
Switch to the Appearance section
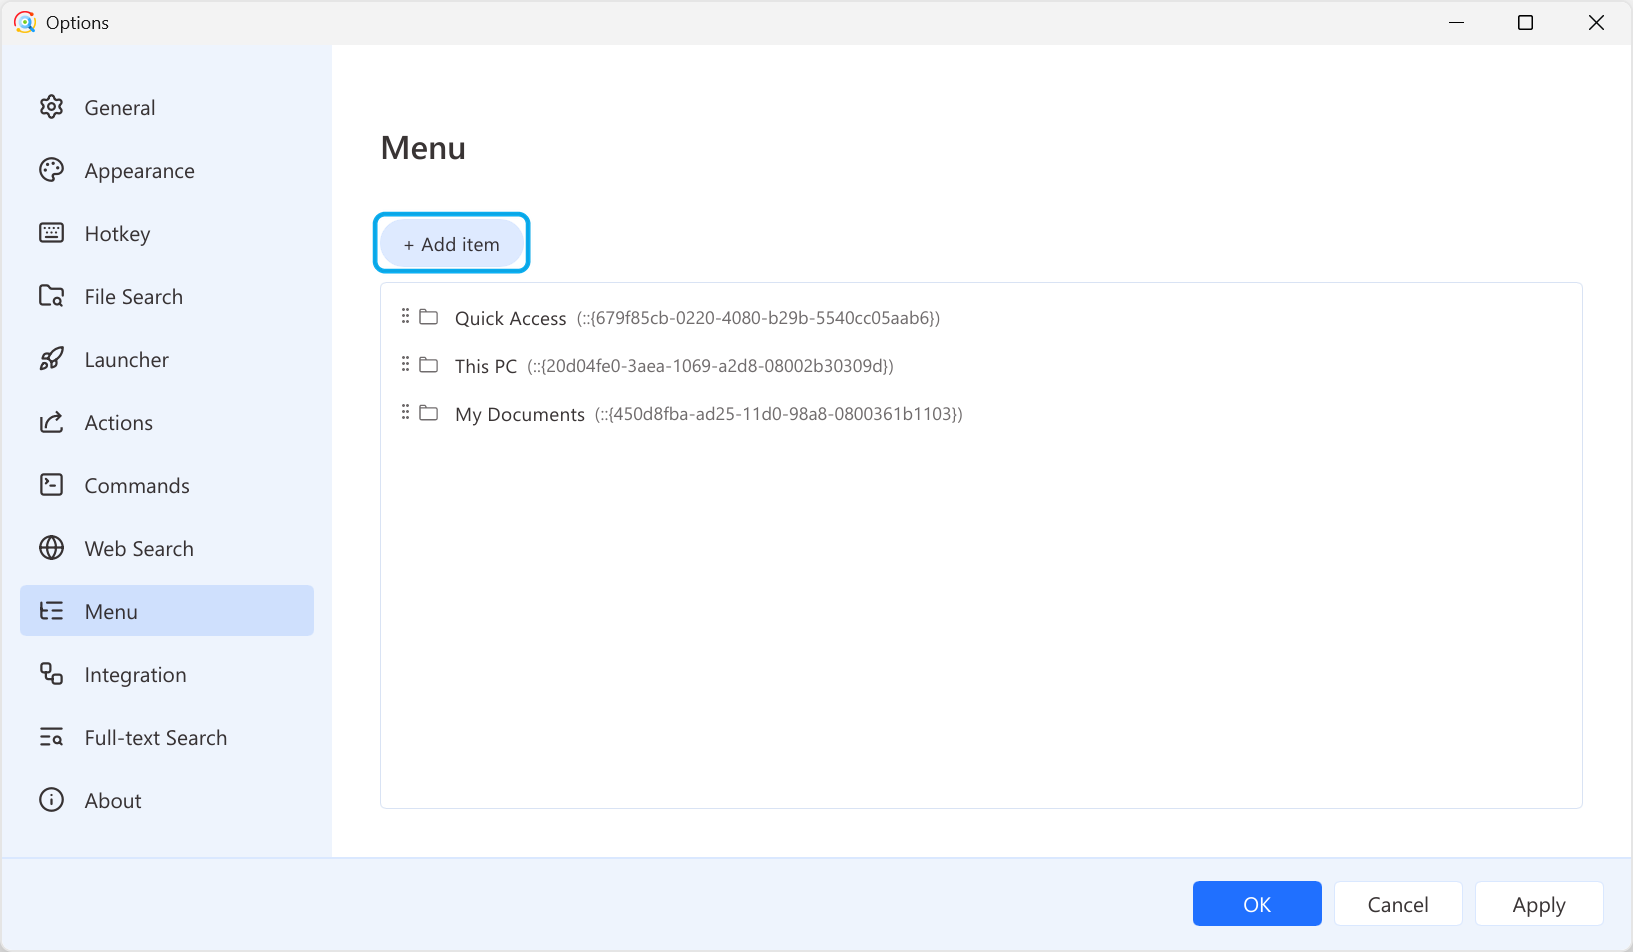167,170
